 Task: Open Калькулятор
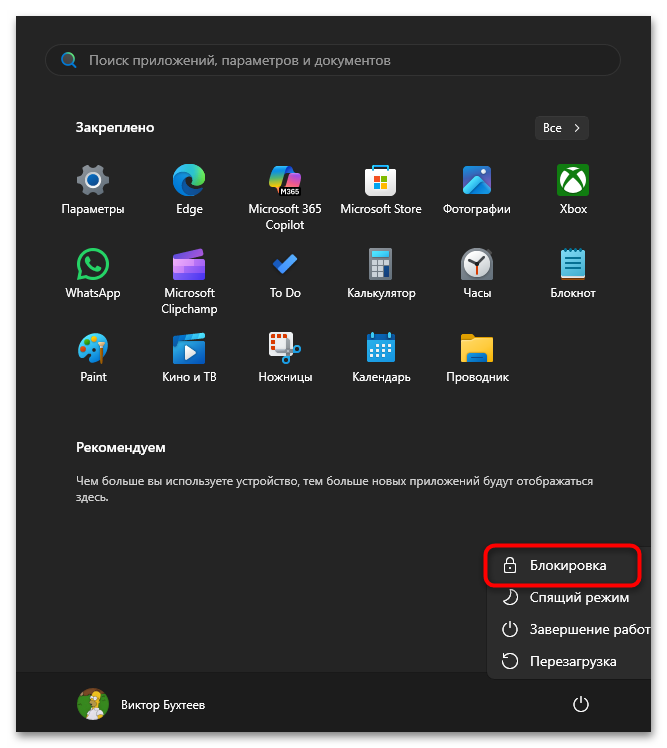tap(381, 274)
